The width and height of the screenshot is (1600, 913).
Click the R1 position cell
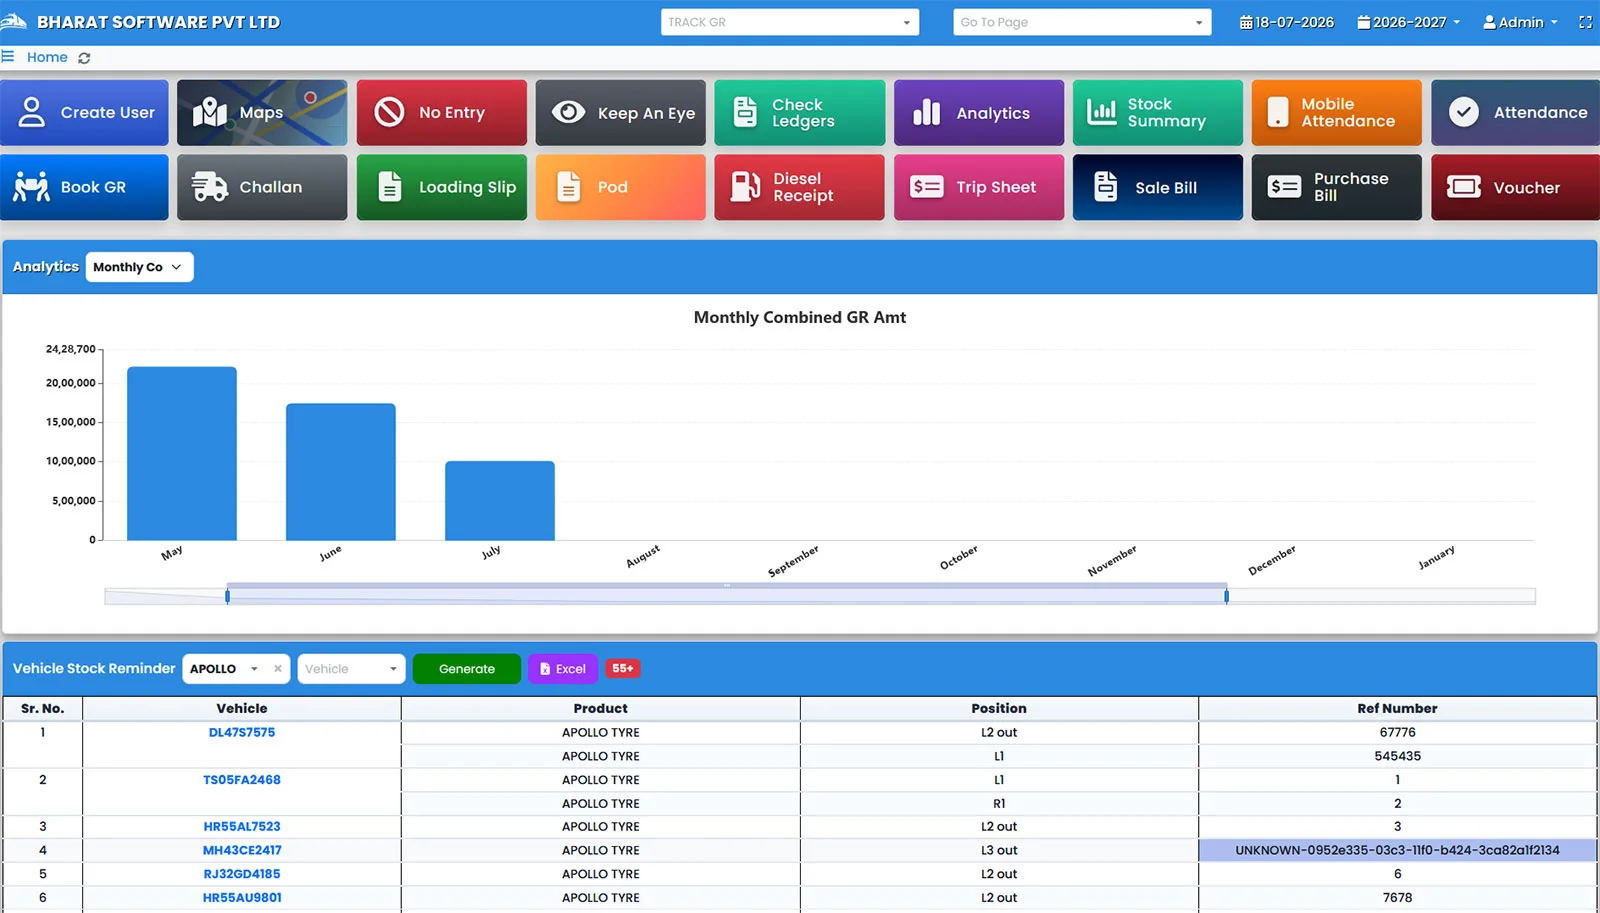click(999, 804)
